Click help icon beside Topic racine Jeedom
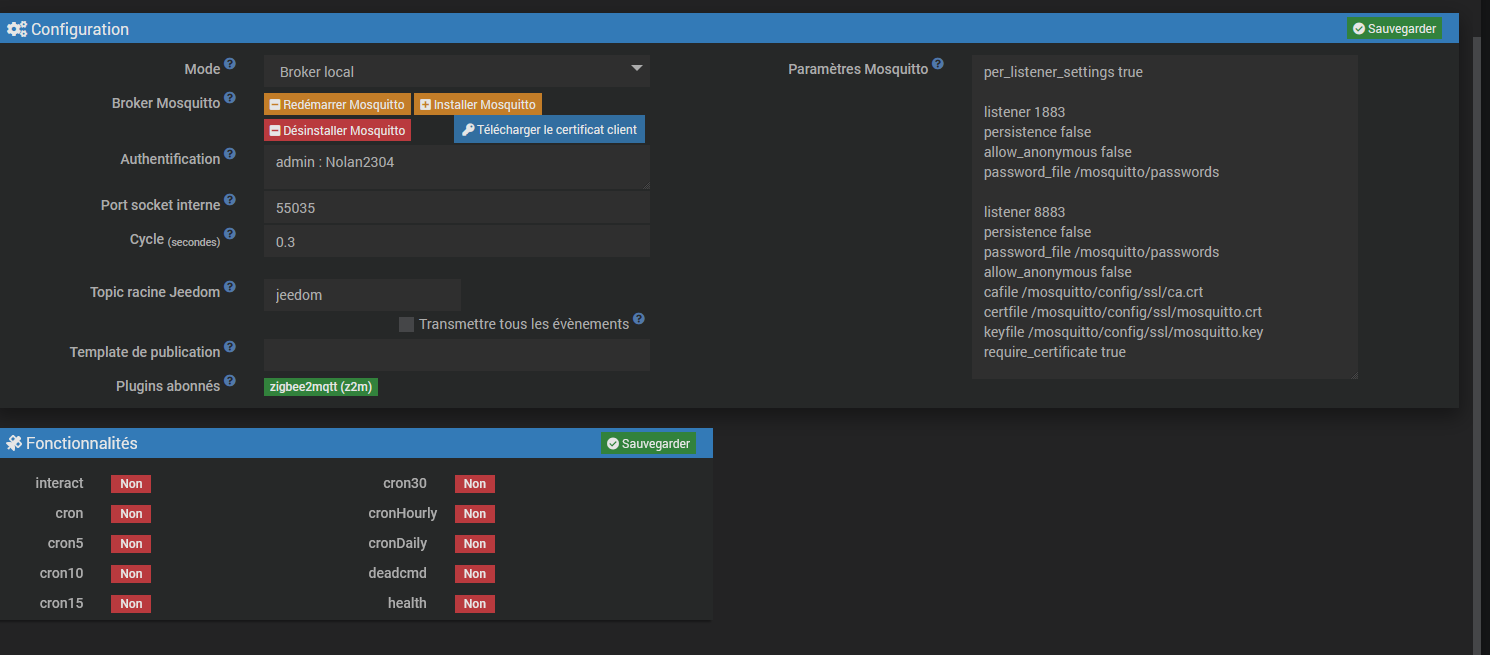The image size is (1490, 655). point(230,287)
